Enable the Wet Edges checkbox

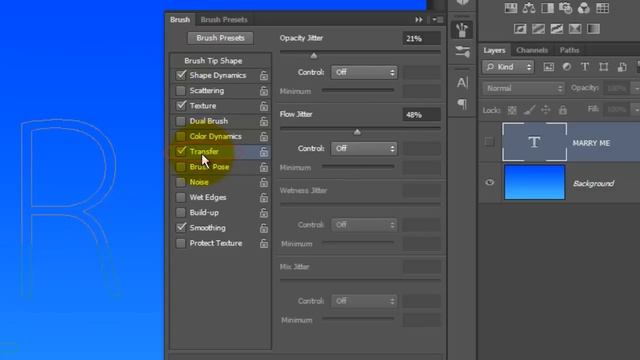[x=180, y=198]
